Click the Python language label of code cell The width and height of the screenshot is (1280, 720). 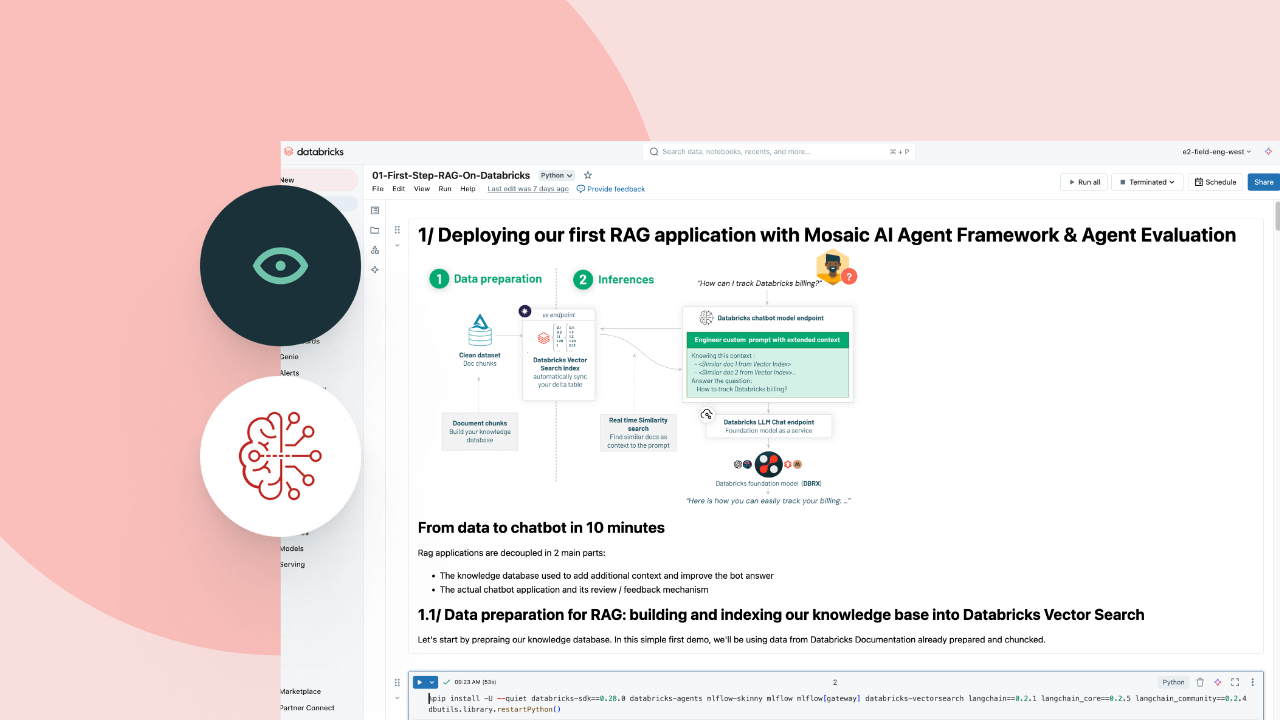coord(1173,682)
